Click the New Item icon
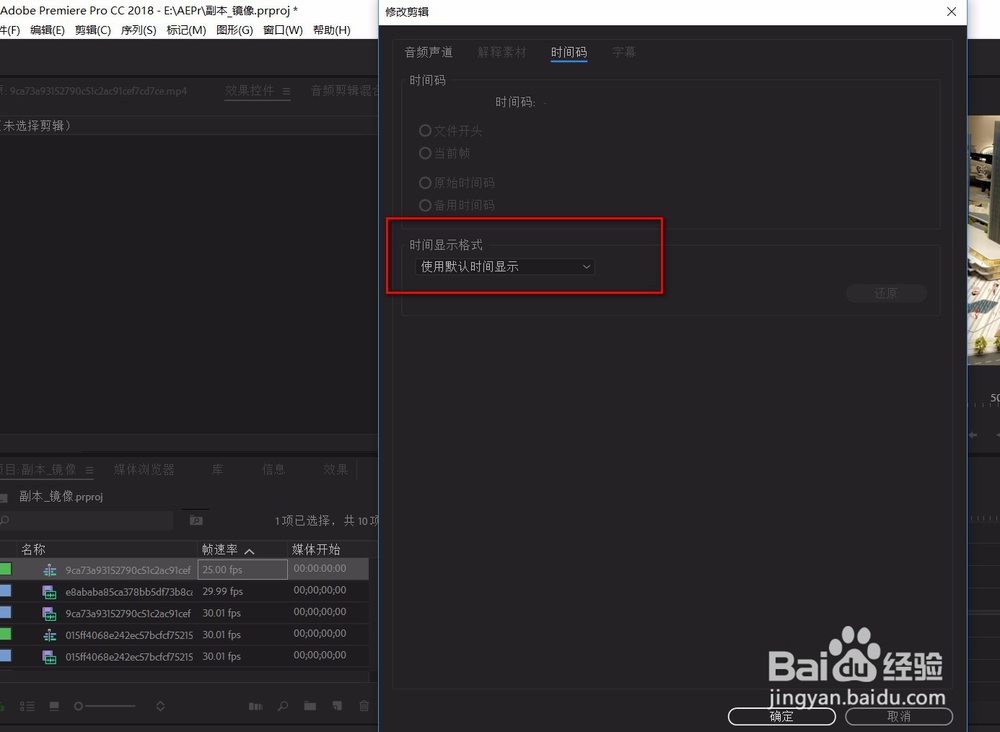 point(337,706)
